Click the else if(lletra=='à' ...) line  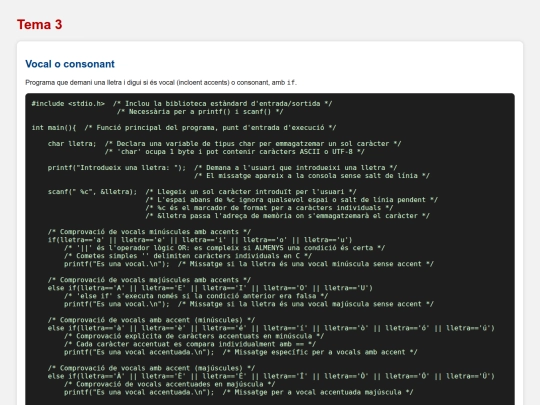pos(271,328)
